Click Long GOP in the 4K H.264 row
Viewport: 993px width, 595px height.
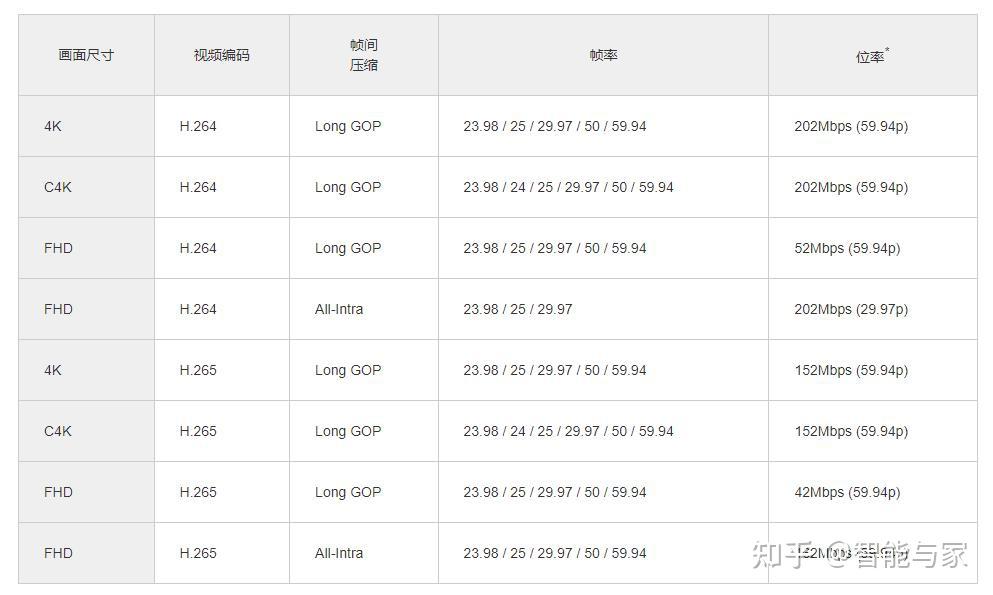click(x=348, y=126)
